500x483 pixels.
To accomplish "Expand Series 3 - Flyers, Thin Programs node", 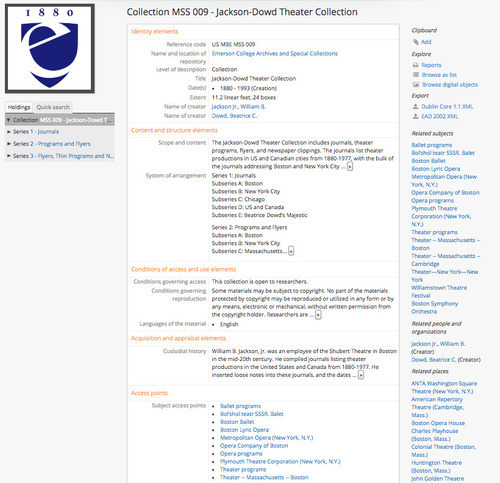I will tap(9, 156).
